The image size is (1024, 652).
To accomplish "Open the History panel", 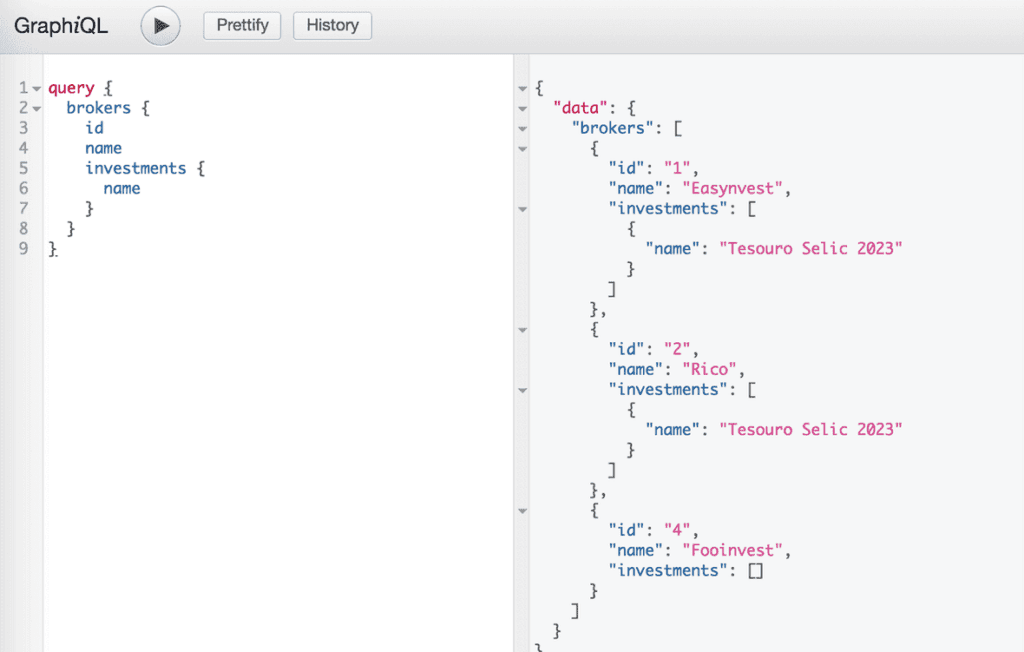I will tap(332, 25).
